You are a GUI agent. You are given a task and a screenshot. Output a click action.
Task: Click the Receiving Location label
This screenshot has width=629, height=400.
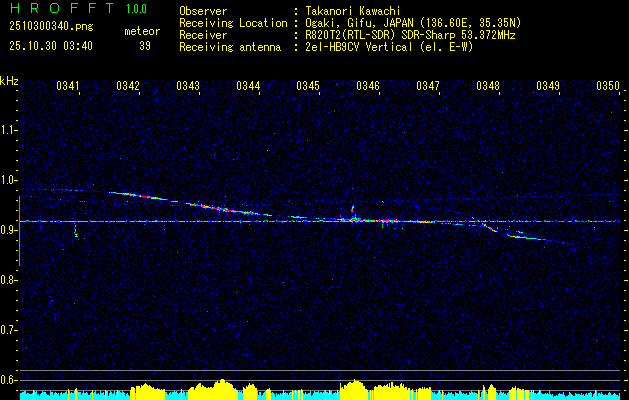(x=233, y=23)
